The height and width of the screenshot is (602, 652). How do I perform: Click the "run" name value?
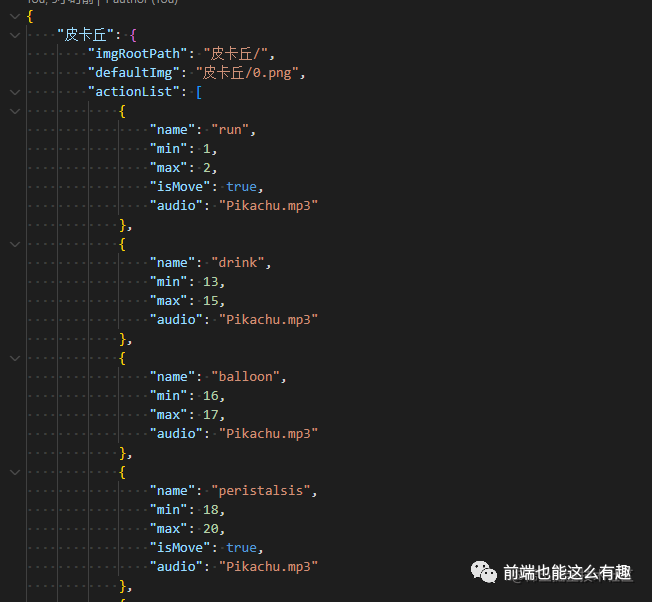(230, 130)
